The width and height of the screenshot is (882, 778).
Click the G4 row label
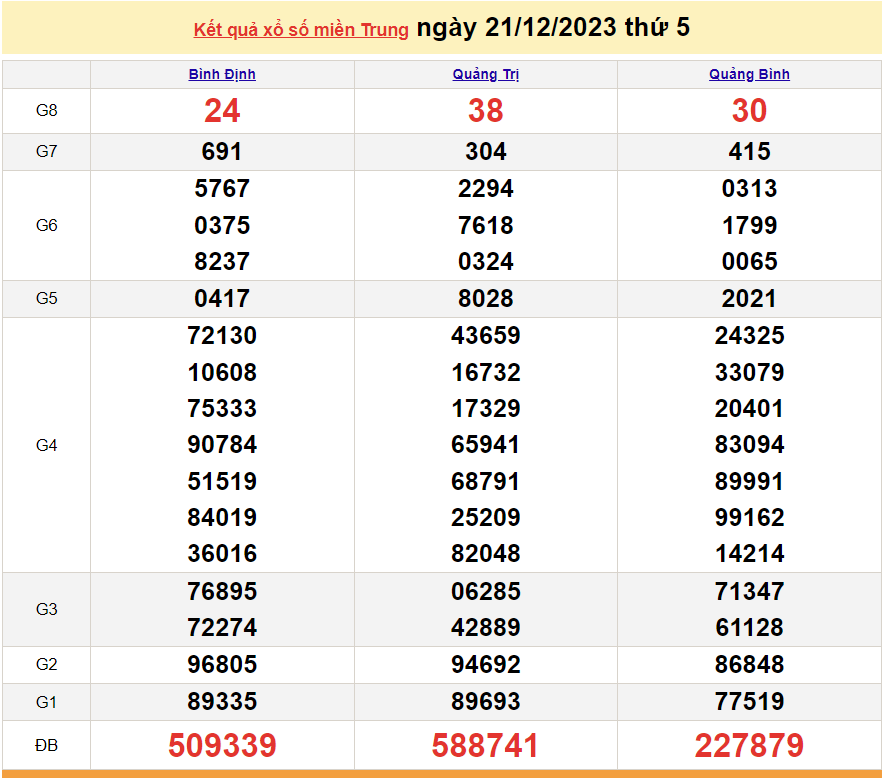click(47, 445)
